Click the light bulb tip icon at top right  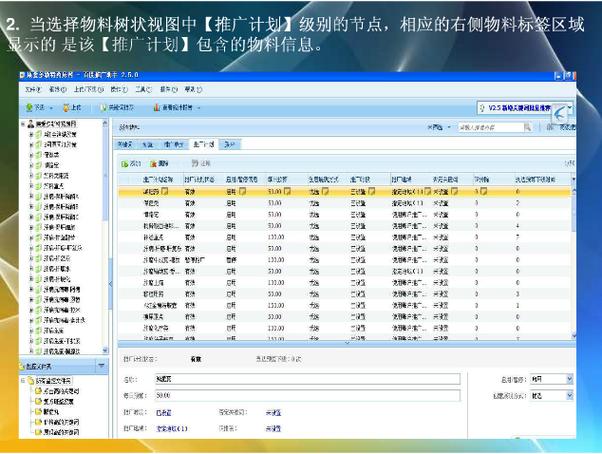[x=482, y=108]
